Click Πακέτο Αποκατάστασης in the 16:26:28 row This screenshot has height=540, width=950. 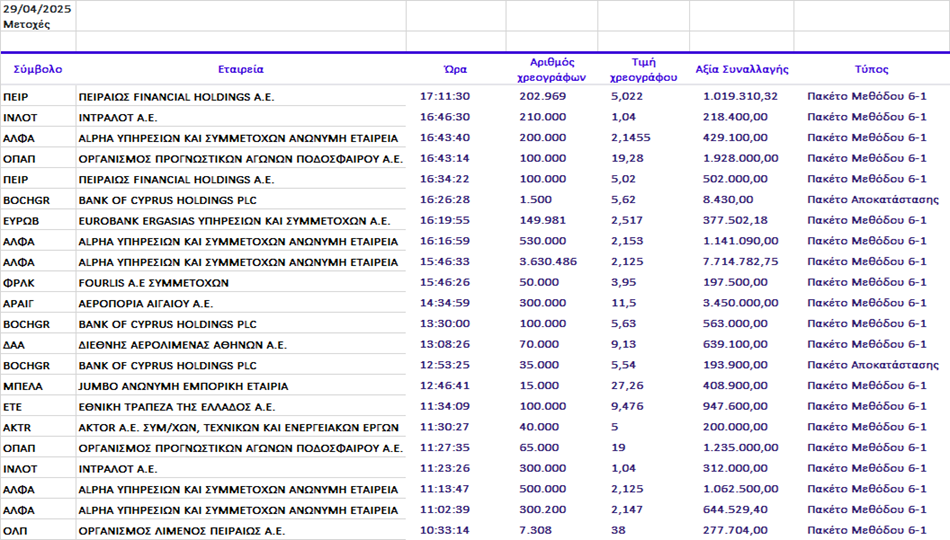point(872,200)
